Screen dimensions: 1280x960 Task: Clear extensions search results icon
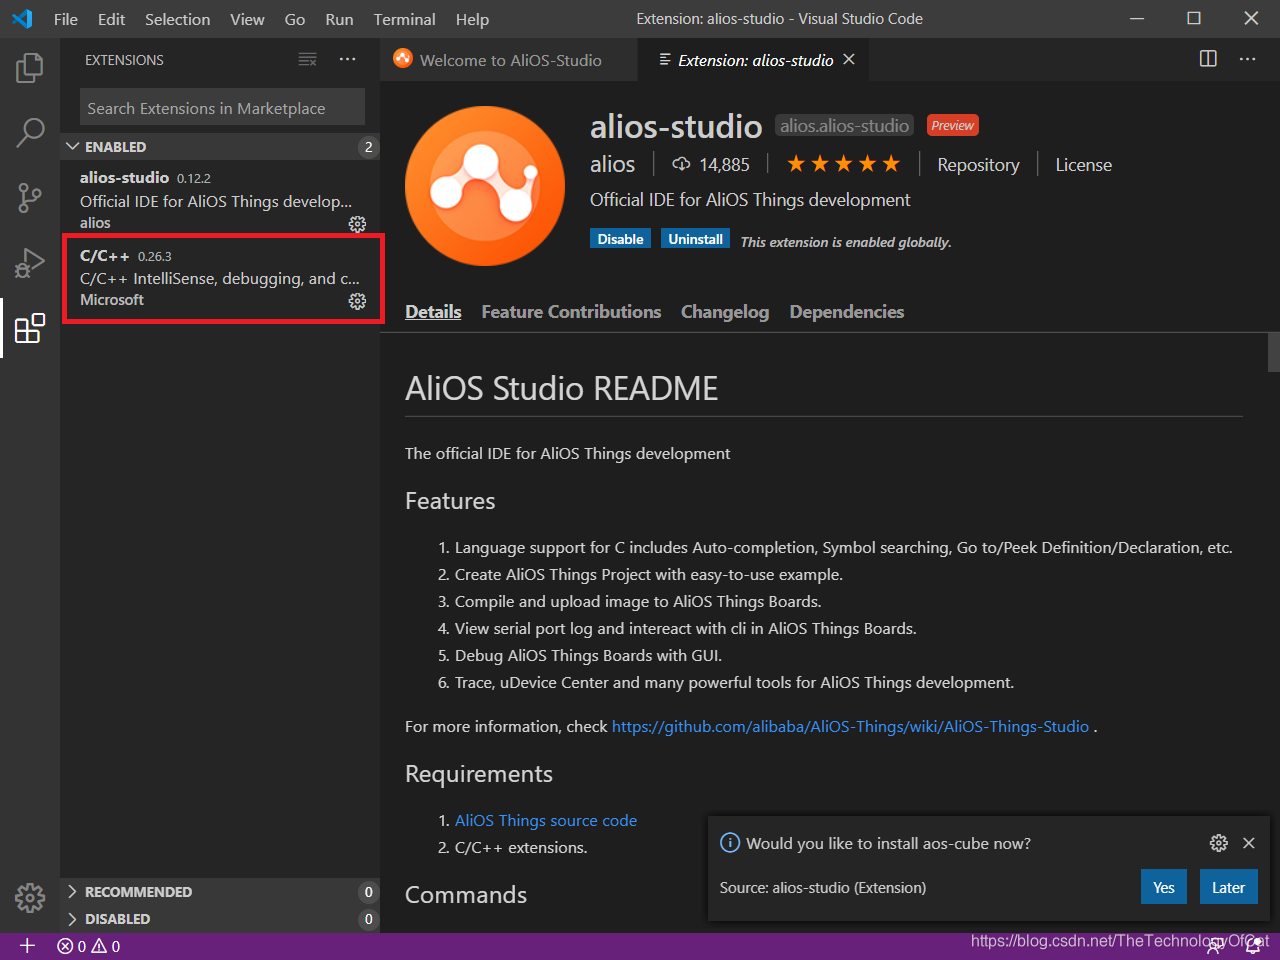(308, 60)
